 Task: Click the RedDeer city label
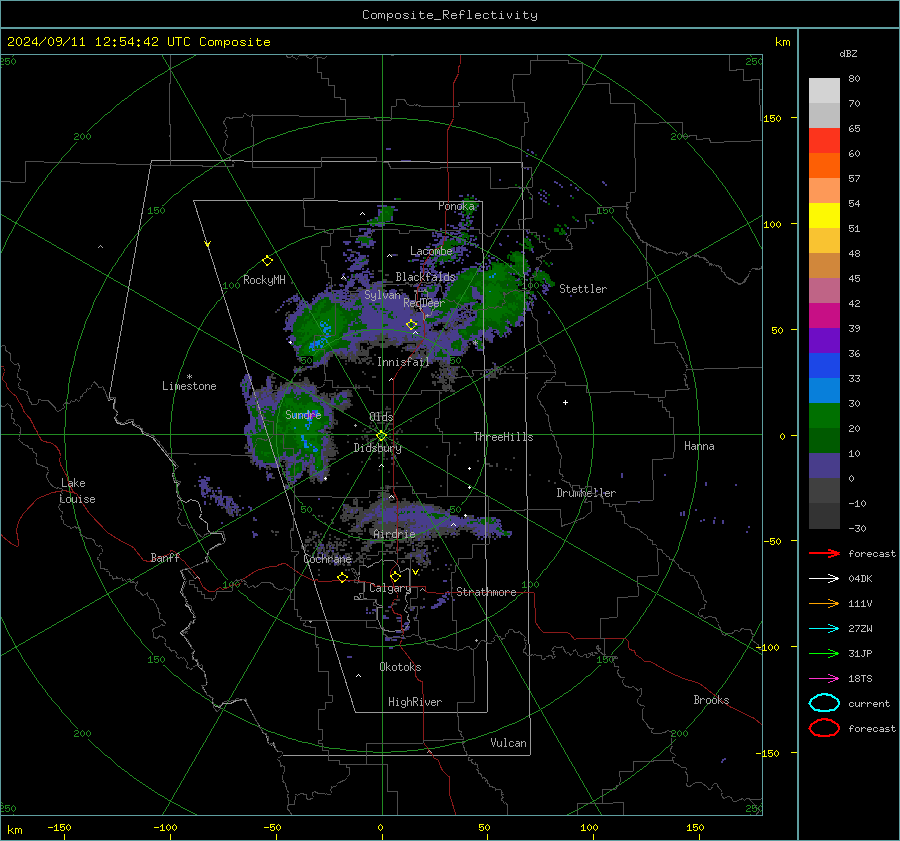point(424,303)
